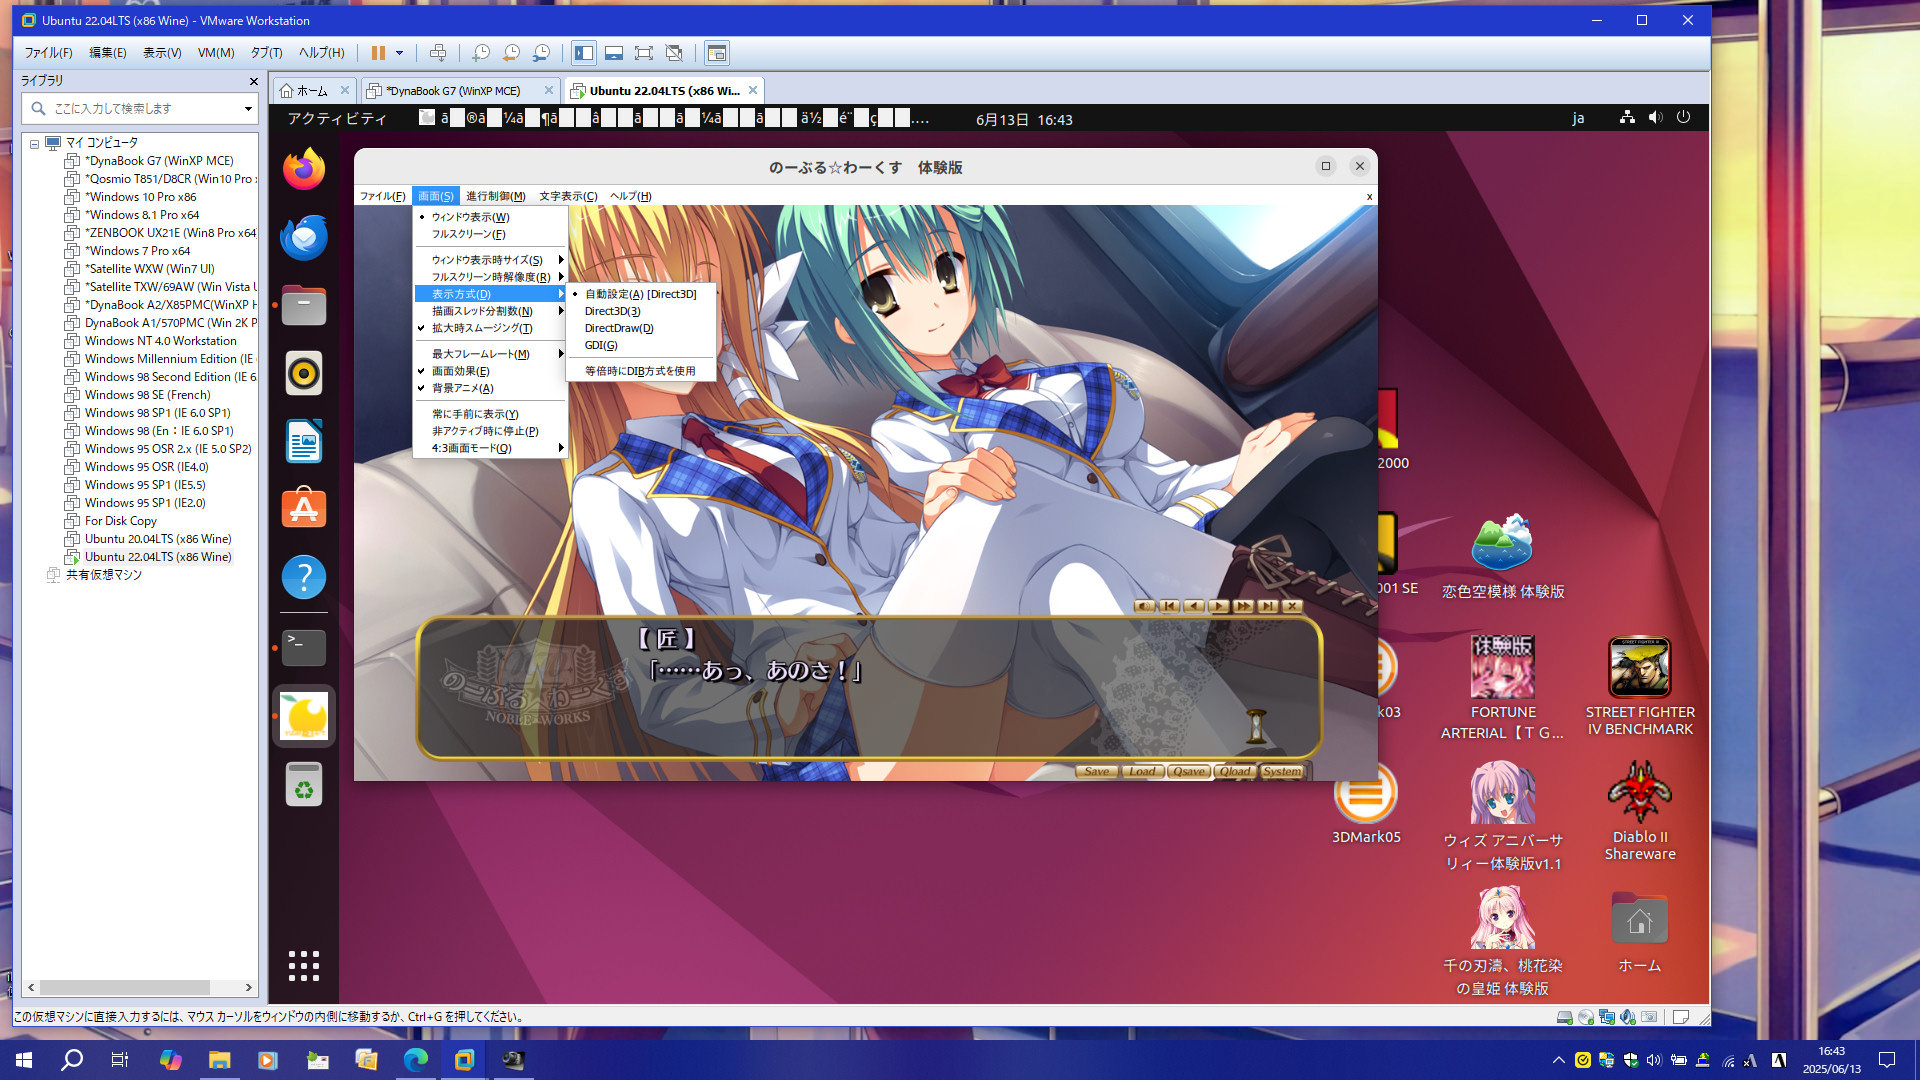Choose フルスクリーン(F) in the 画面 menu
Screen dimensions: 1920x1080
click(x=490, y=234)
